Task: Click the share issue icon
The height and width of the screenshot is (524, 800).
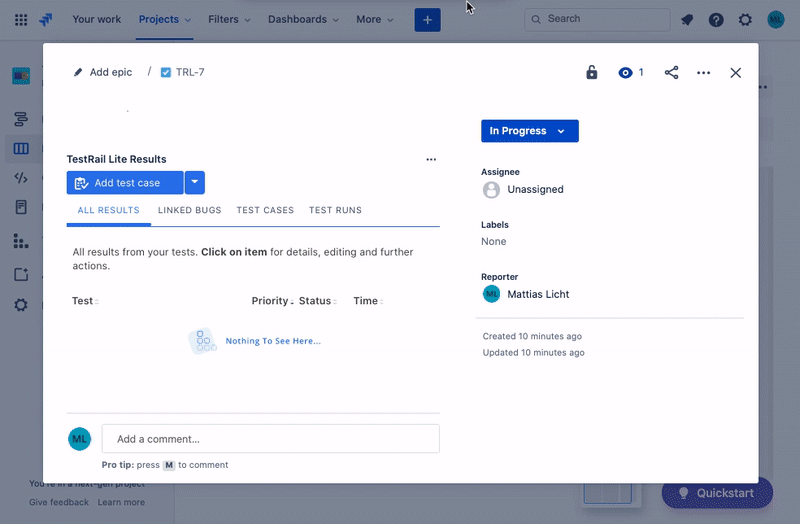Action: [x=671, y=72]
